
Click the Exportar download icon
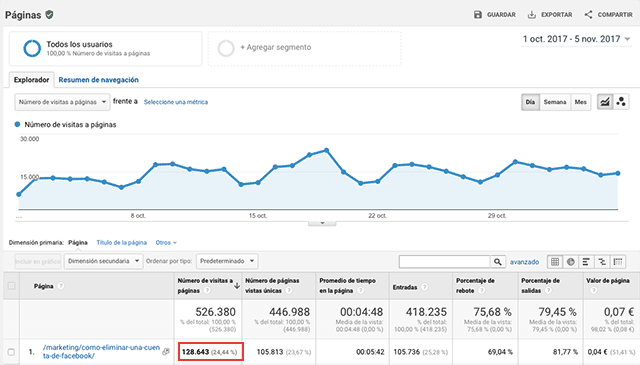click(531, 15)
